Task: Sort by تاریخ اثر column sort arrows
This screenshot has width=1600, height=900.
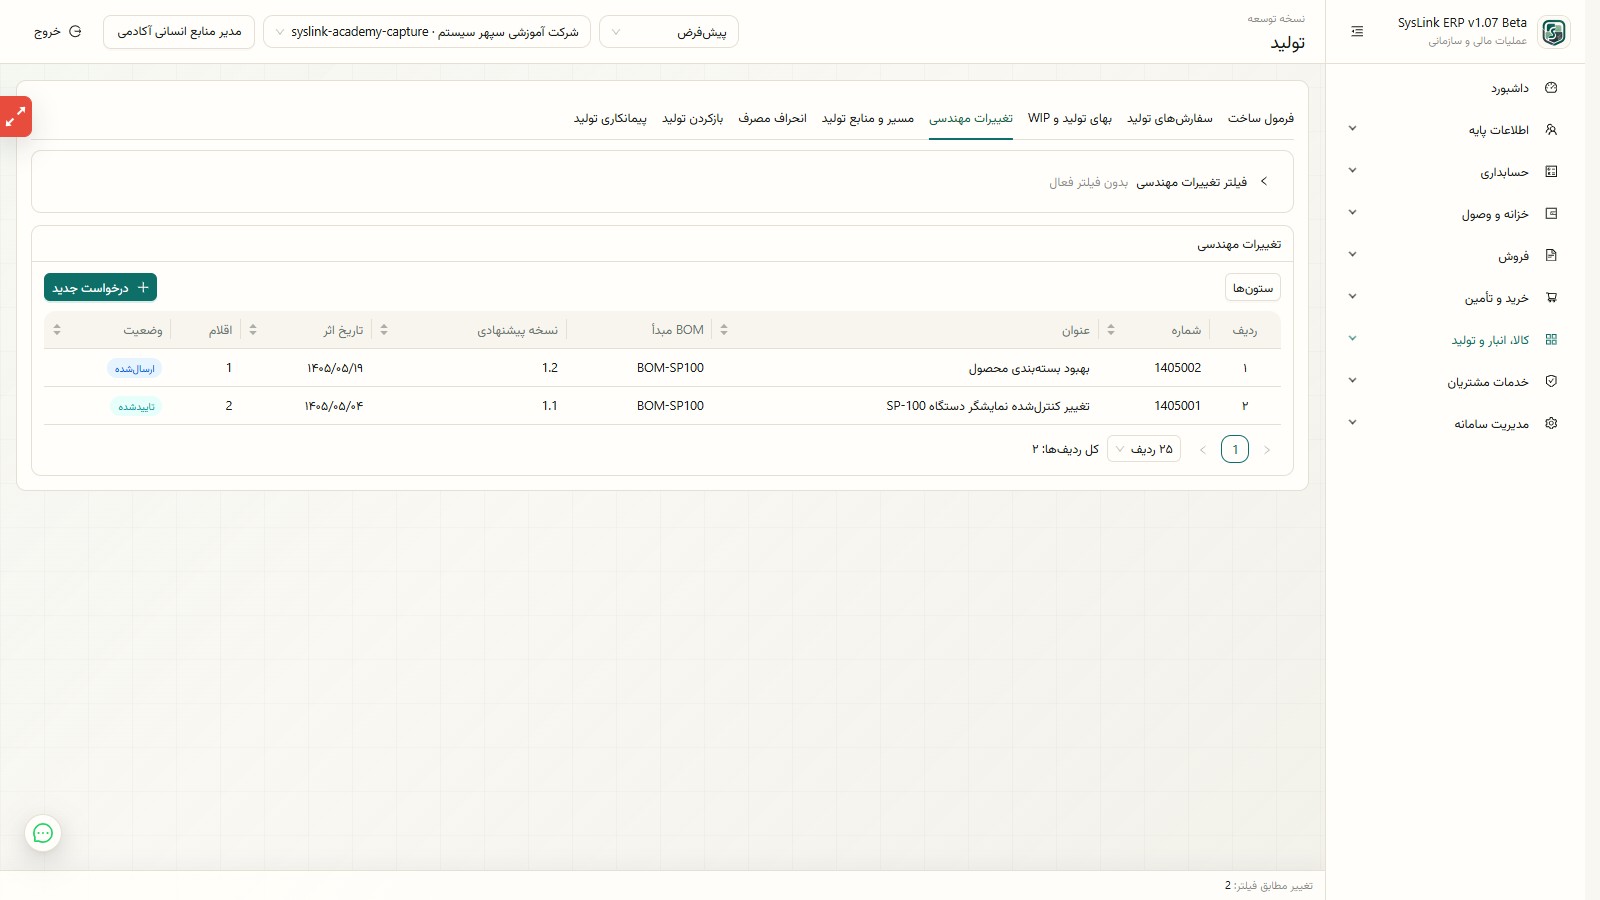Action: (253, 330)
